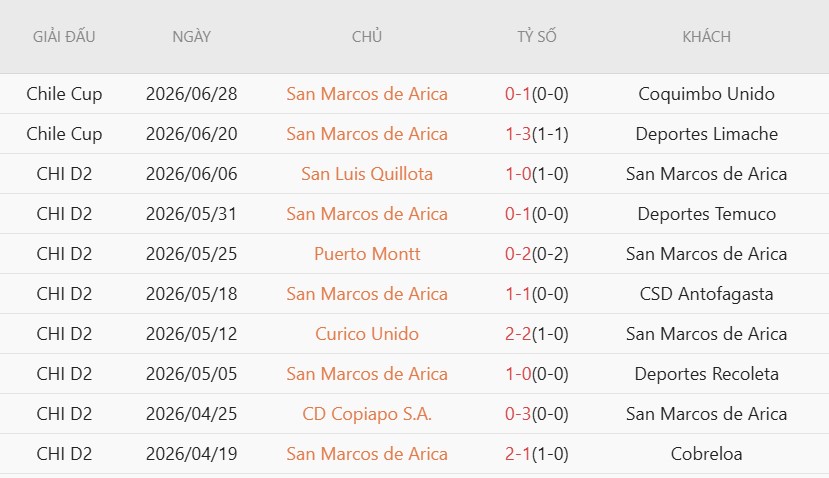Image resolution: width=829 pixels, height=478 pixels.
Task: Select the Deportes Recoleta away team
Action: (x=706, y=374)
